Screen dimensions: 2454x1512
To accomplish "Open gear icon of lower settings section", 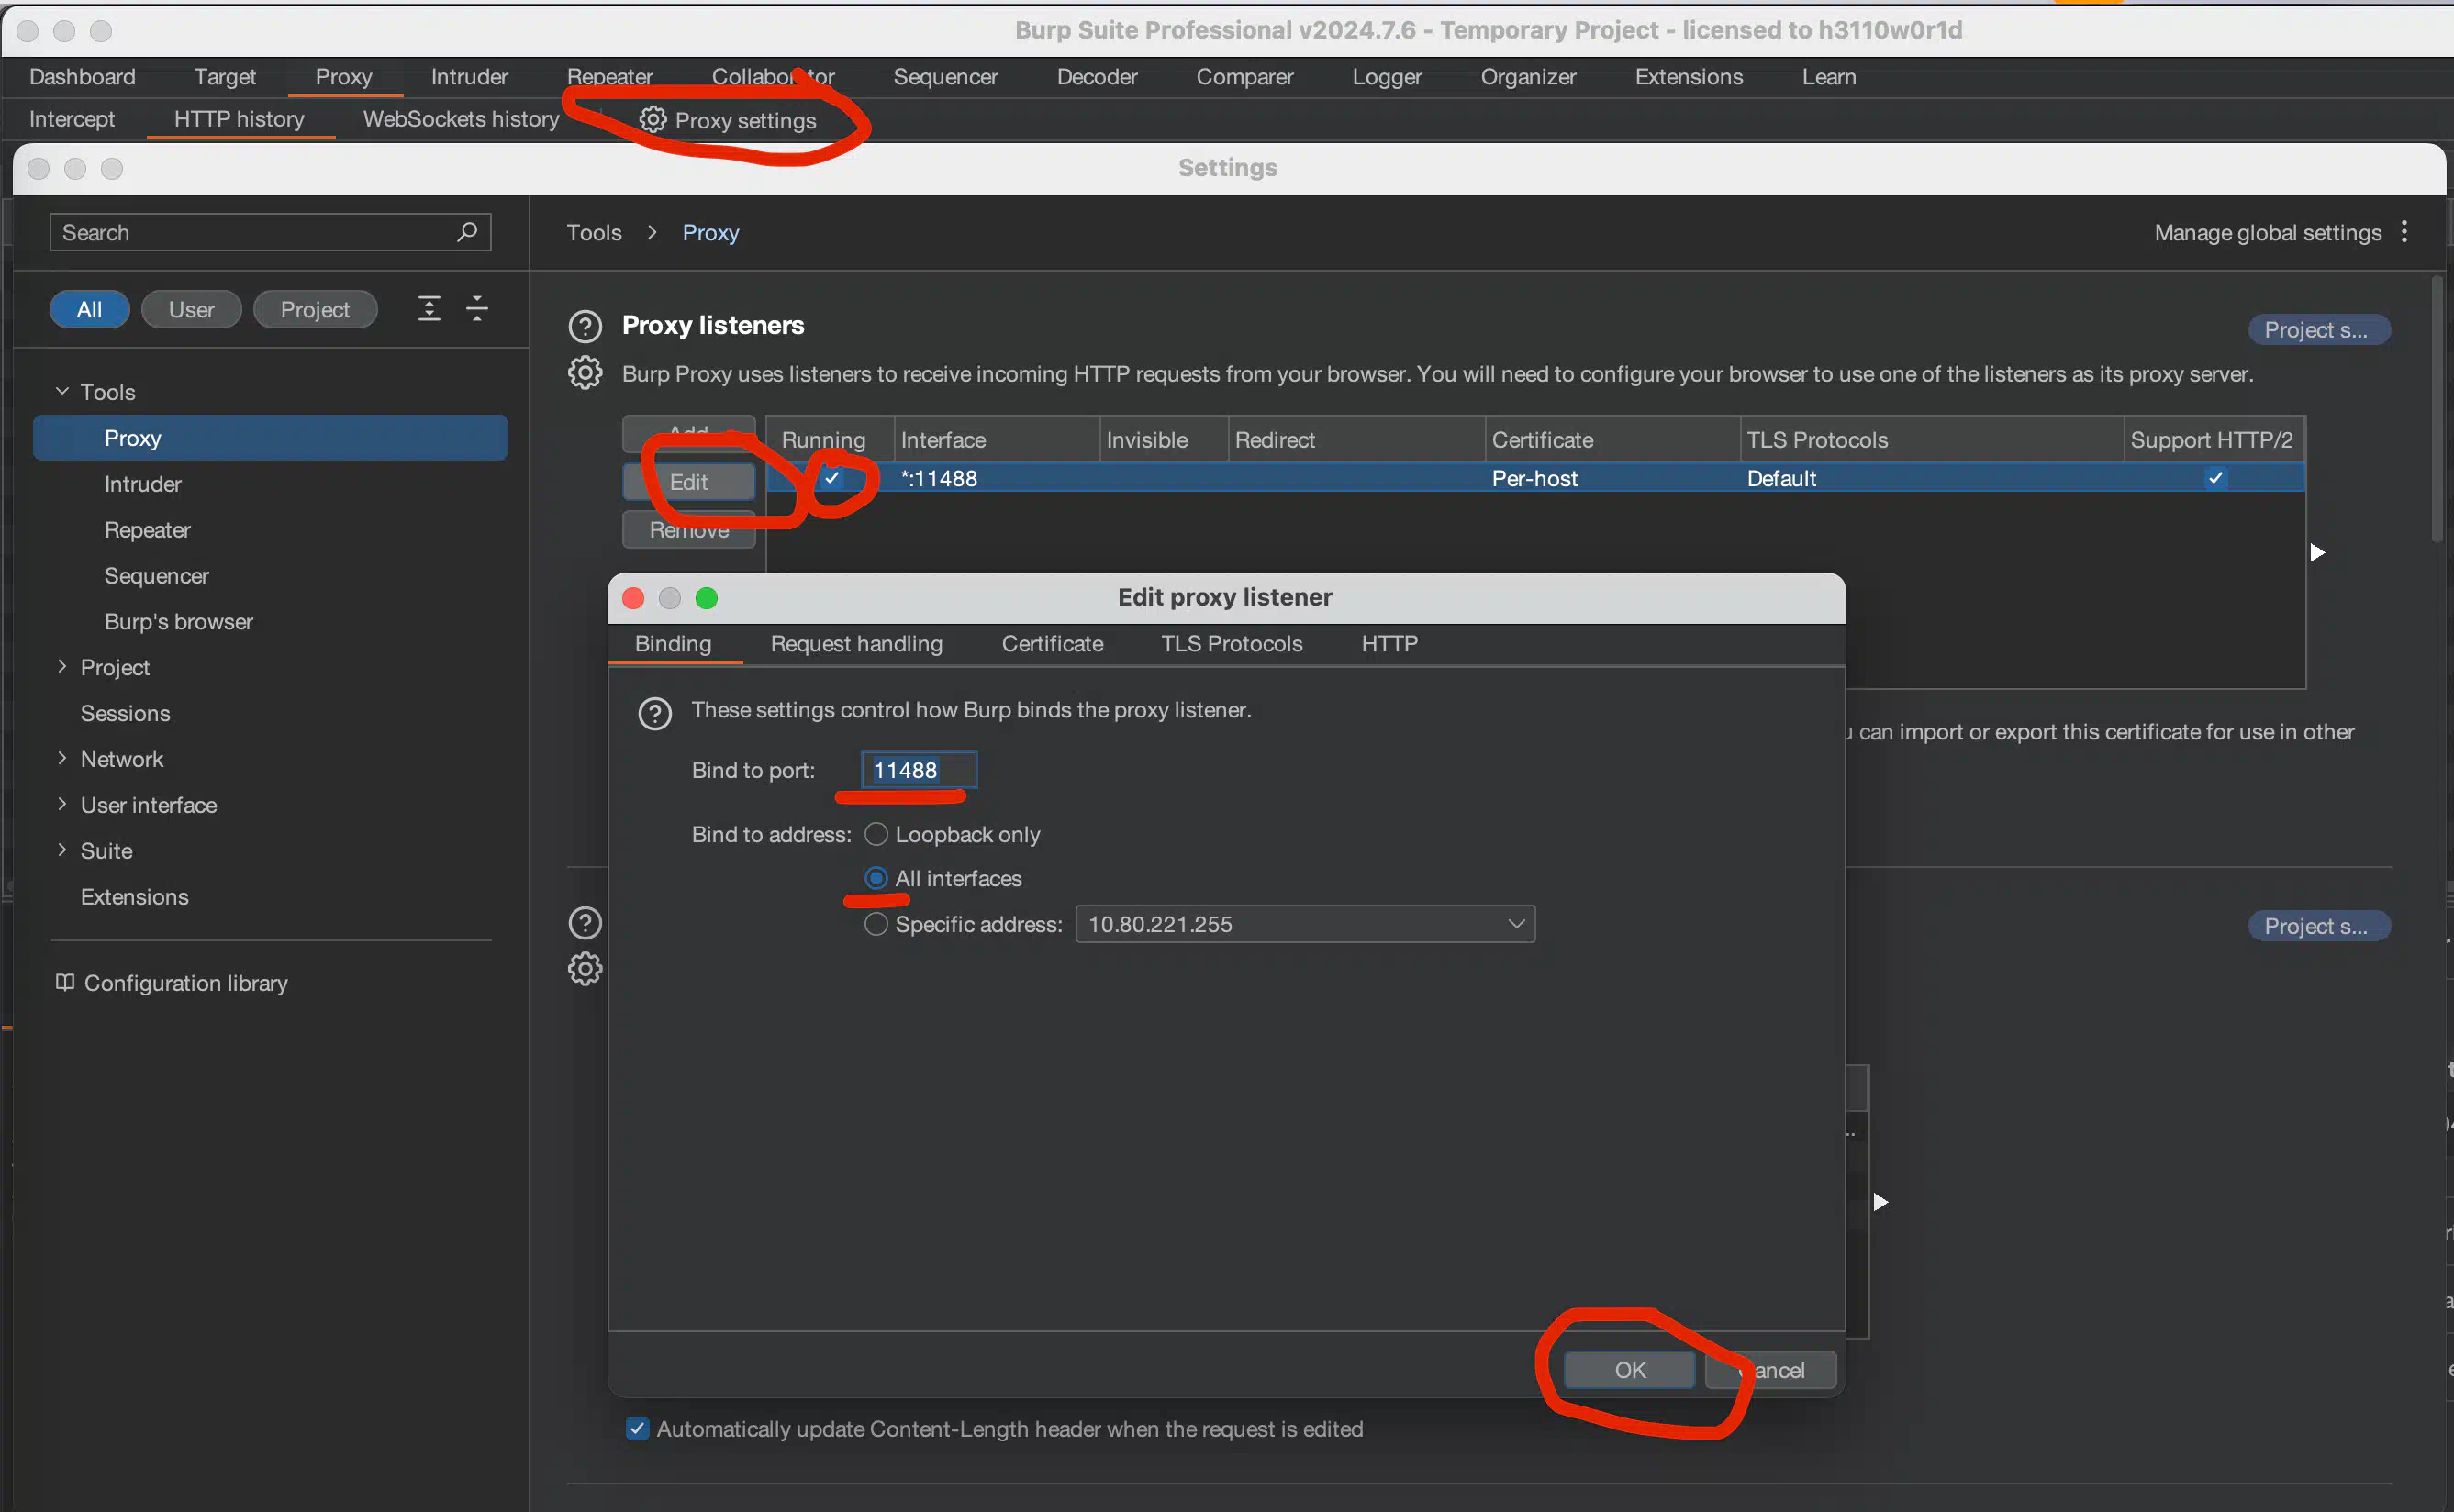I will [585, 968].
